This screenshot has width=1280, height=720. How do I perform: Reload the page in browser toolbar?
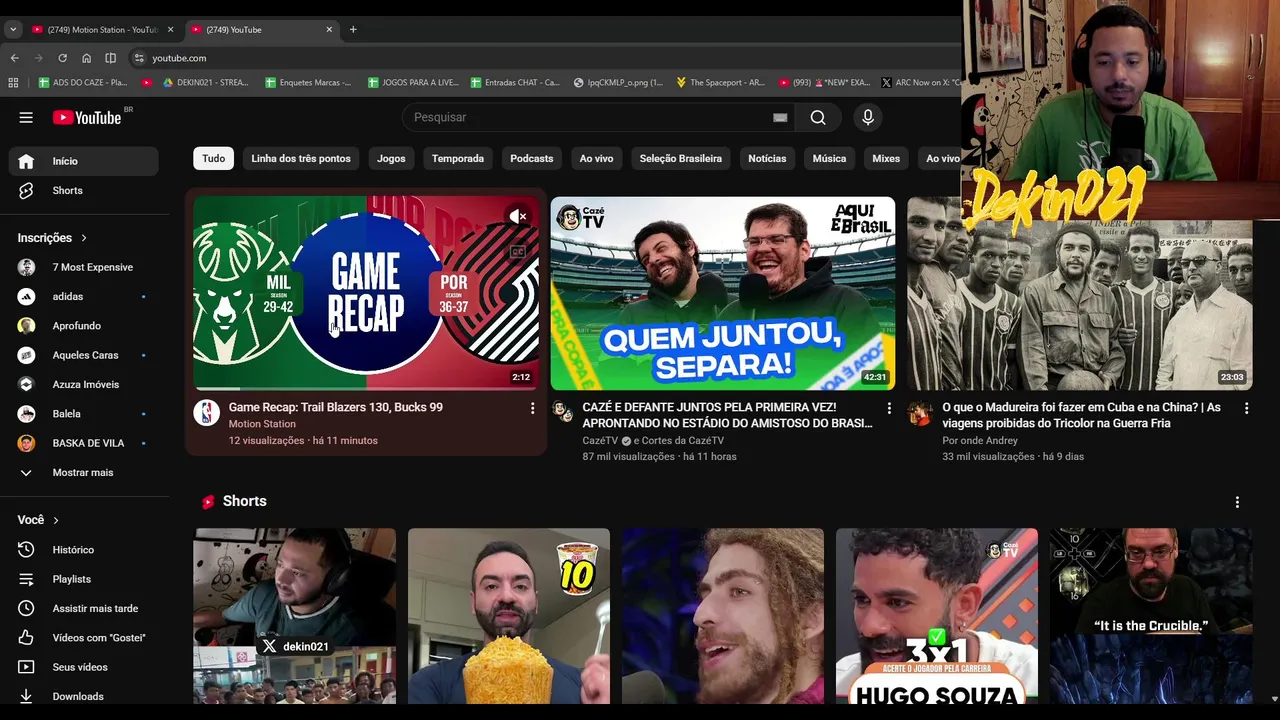62,58
